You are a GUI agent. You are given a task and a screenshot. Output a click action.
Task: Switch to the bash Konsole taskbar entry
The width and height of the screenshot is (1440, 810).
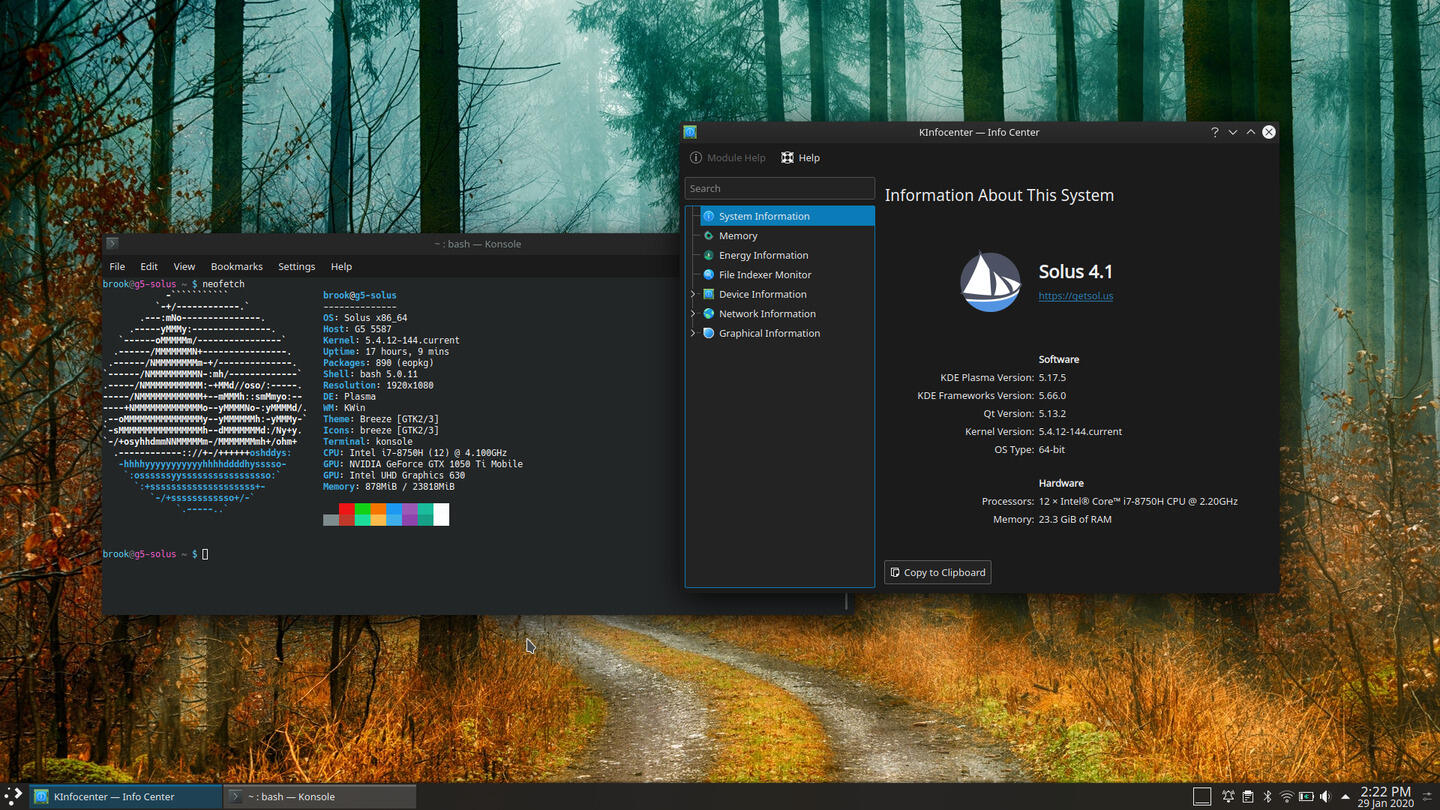(319, 797)
